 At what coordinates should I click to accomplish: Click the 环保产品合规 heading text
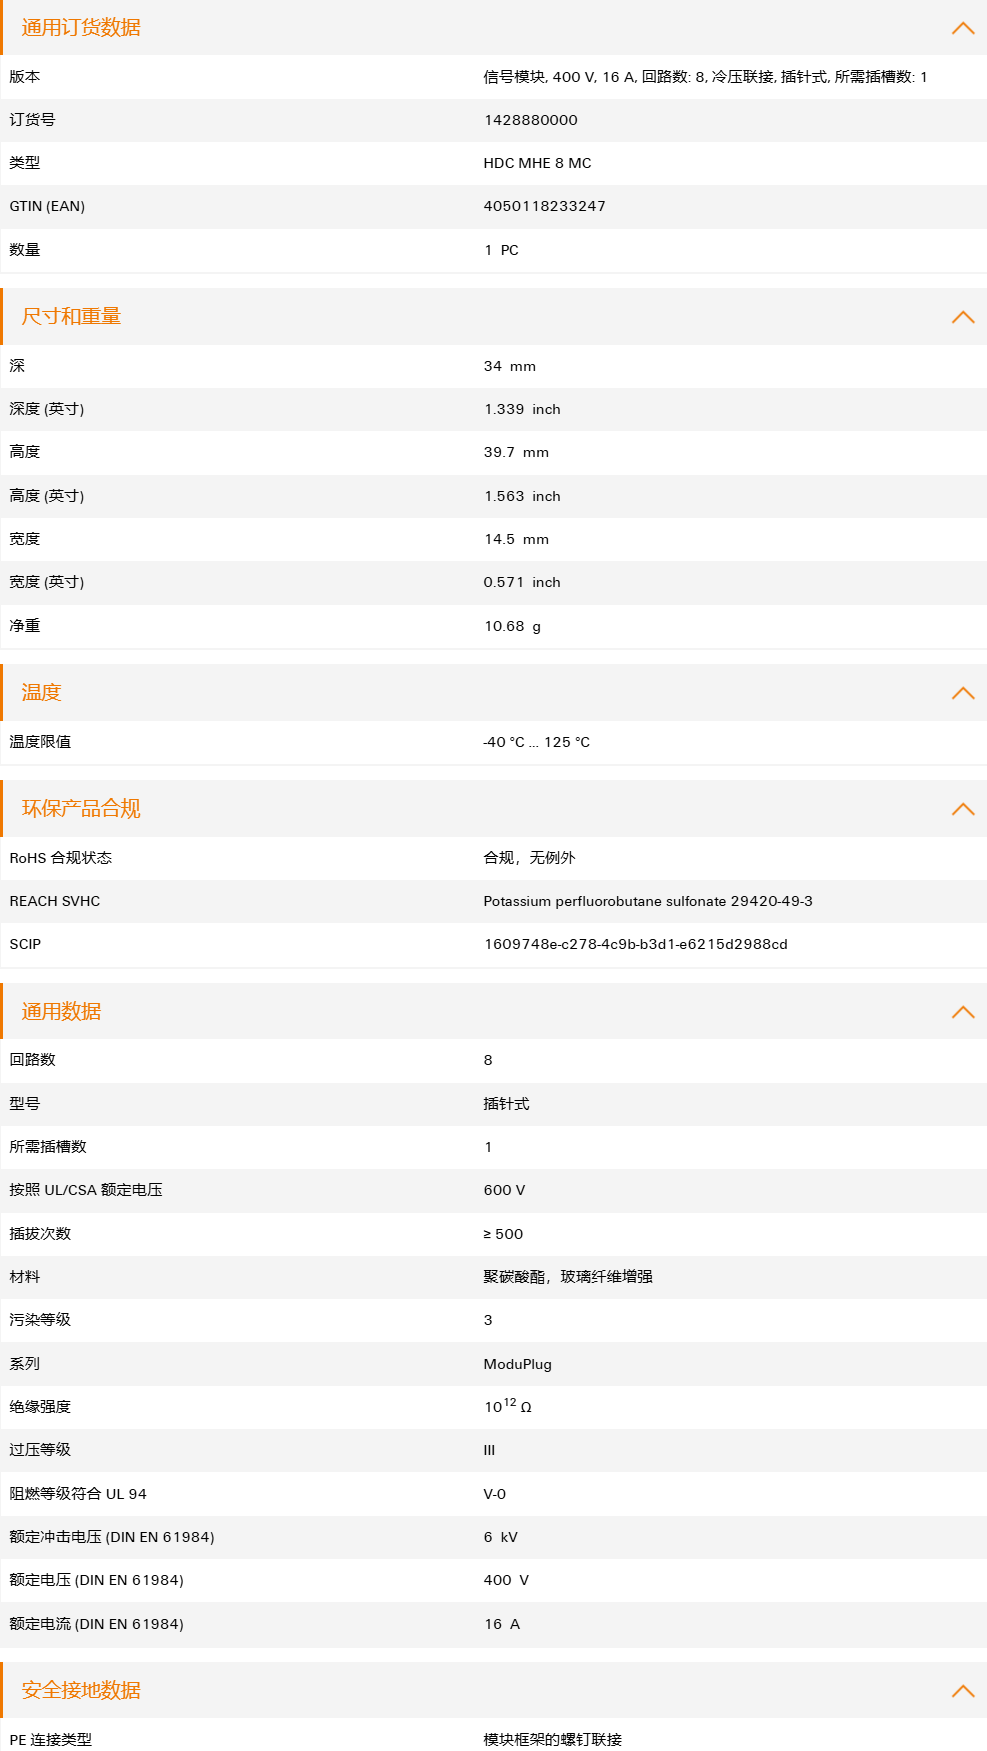coord(81,809)
